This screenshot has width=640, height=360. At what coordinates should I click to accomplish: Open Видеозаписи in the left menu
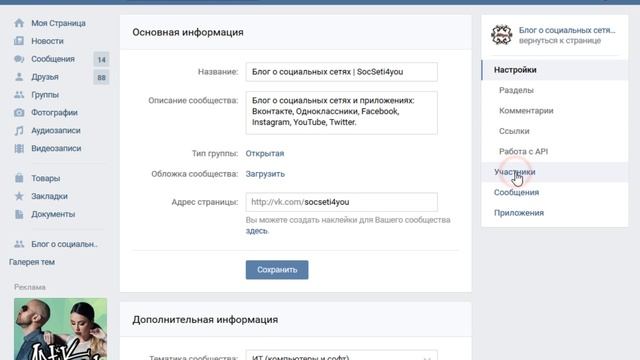tap(56, 149)
